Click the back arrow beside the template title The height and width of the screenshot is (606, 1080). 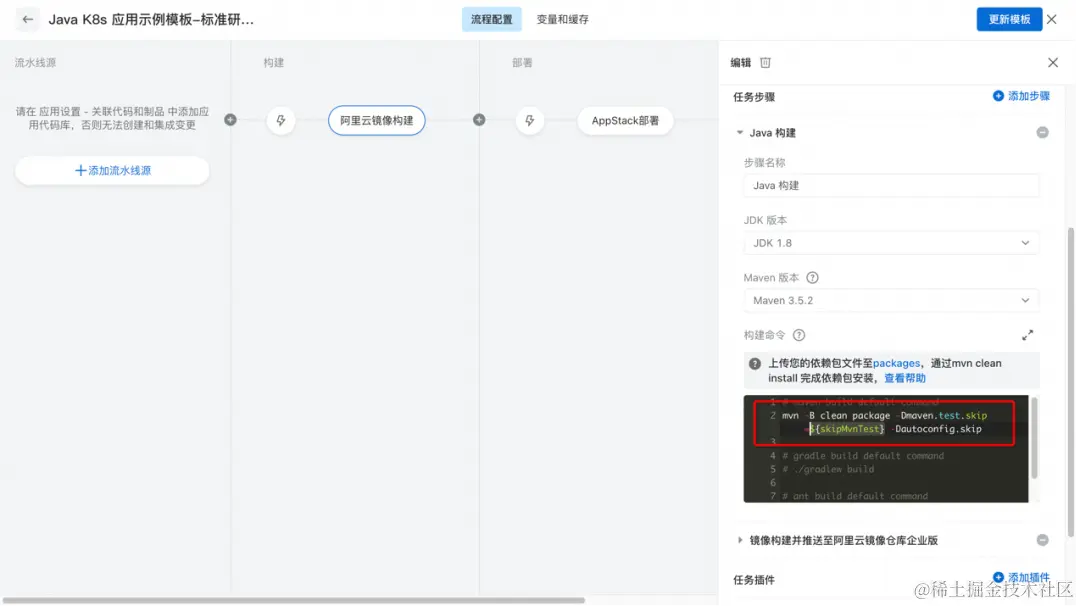tap(26, 19)
